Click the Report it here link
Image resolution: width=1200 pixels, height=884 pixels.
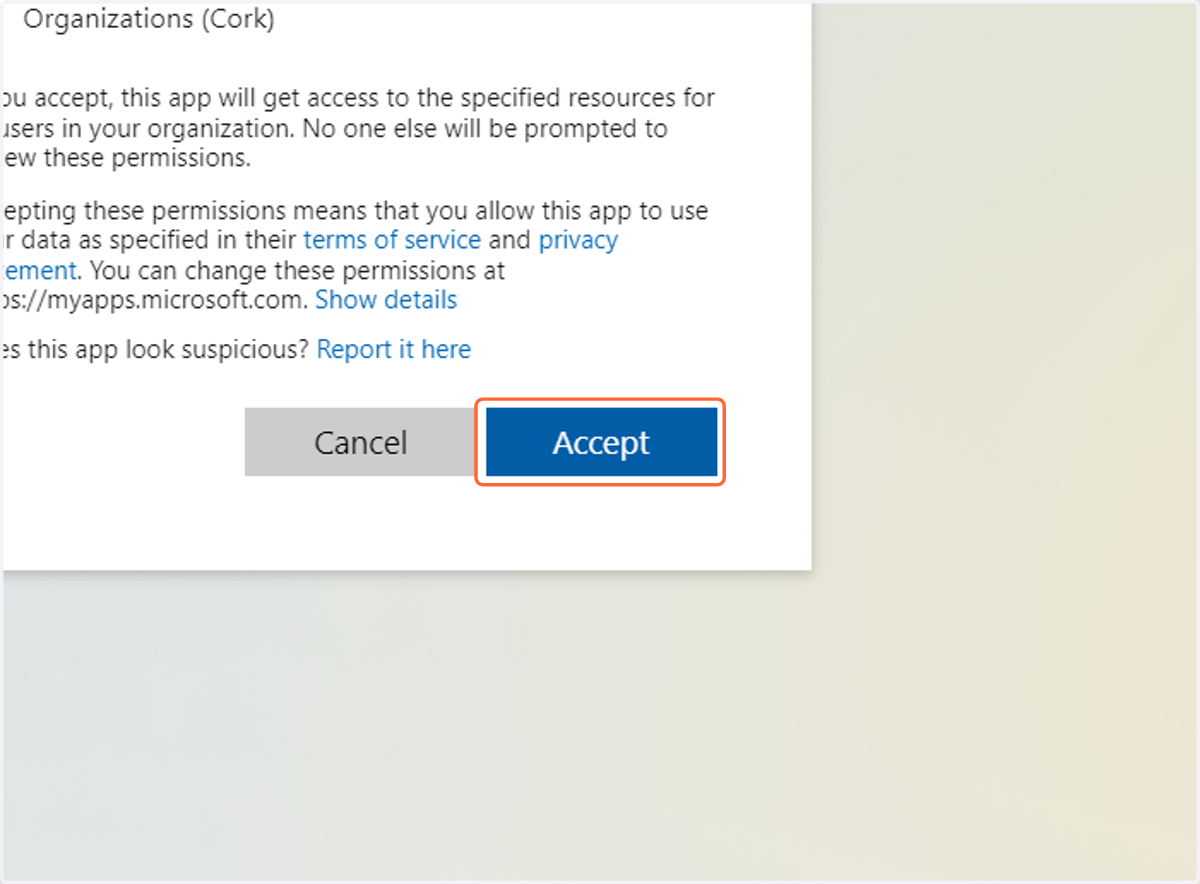(x=393, y=349)
